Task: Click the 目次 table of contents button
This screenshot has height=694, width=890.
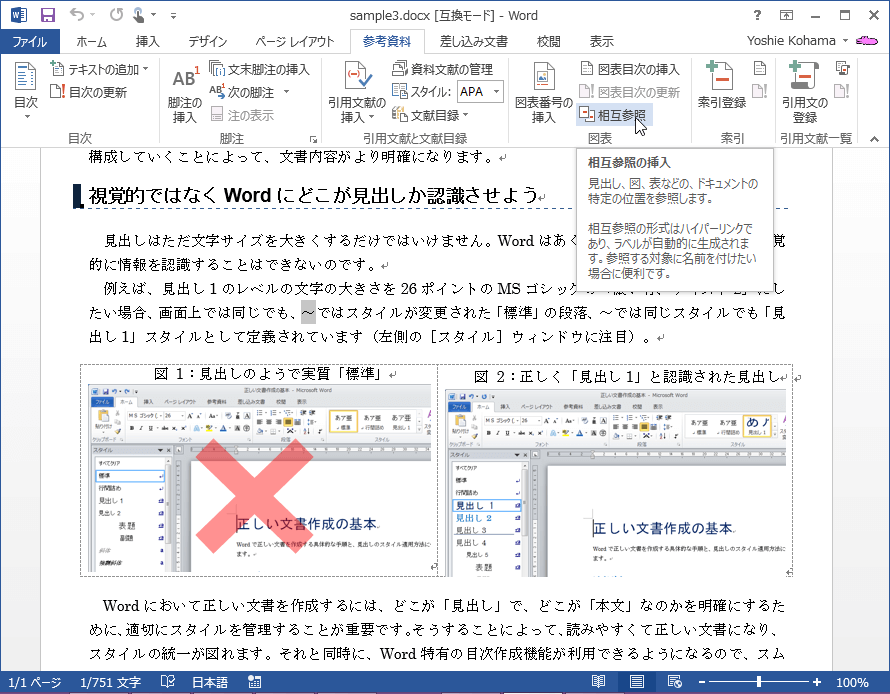Action: (26, 91)
